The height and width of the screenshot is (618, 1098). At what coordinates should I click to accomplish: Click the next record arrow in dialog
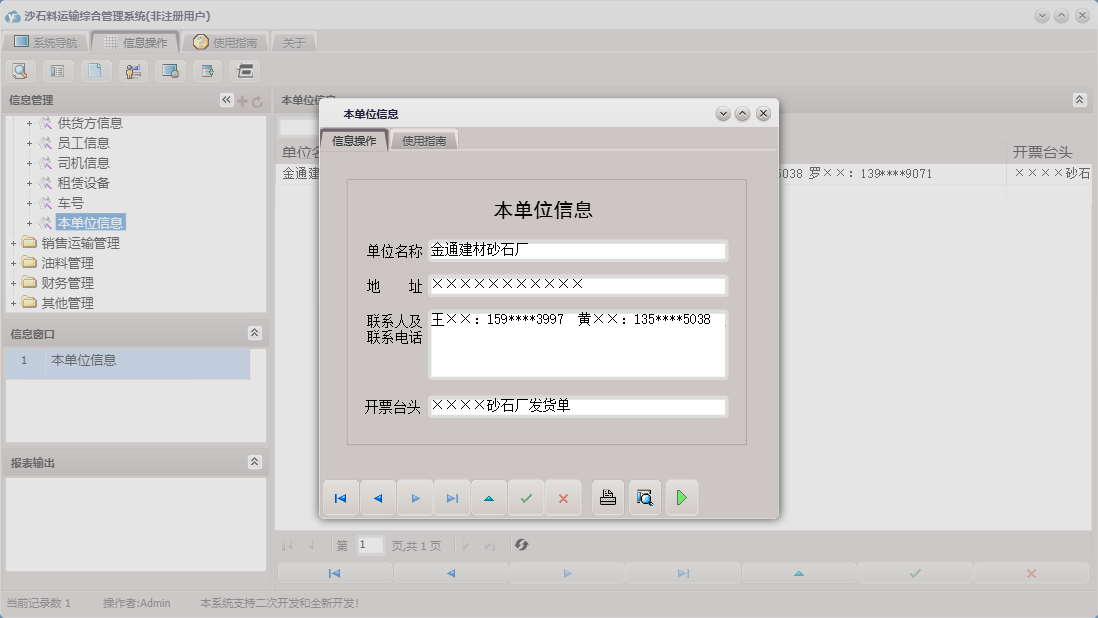pyautogui.click(x=416, y=497)
